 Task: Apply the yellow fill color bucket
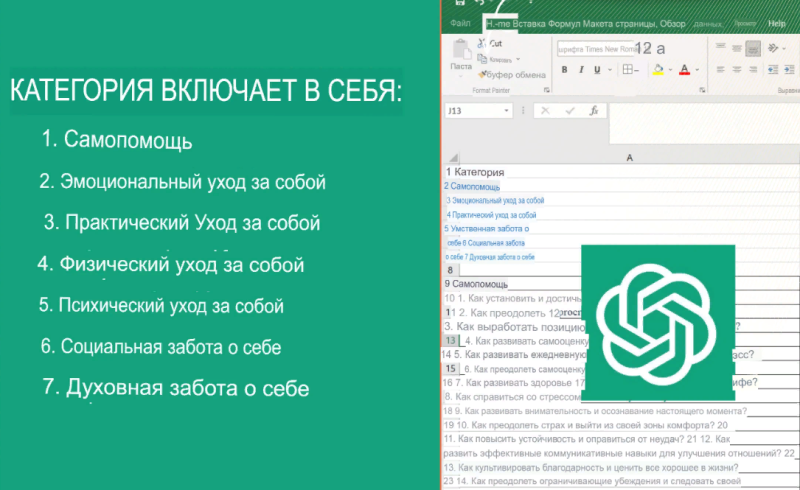(658, 69)
